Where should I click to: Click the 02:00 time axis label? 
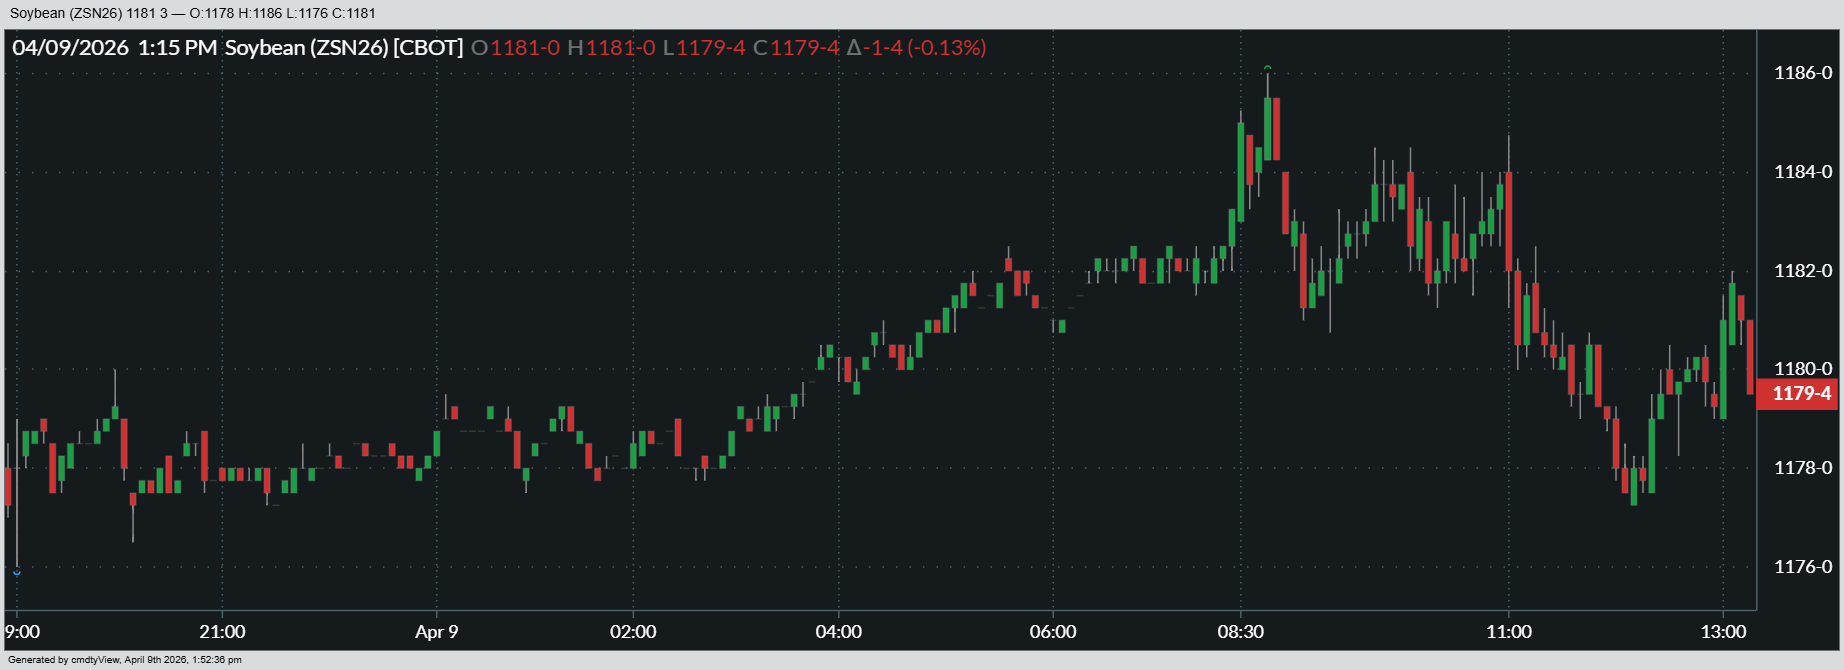[x=633, y=632]
